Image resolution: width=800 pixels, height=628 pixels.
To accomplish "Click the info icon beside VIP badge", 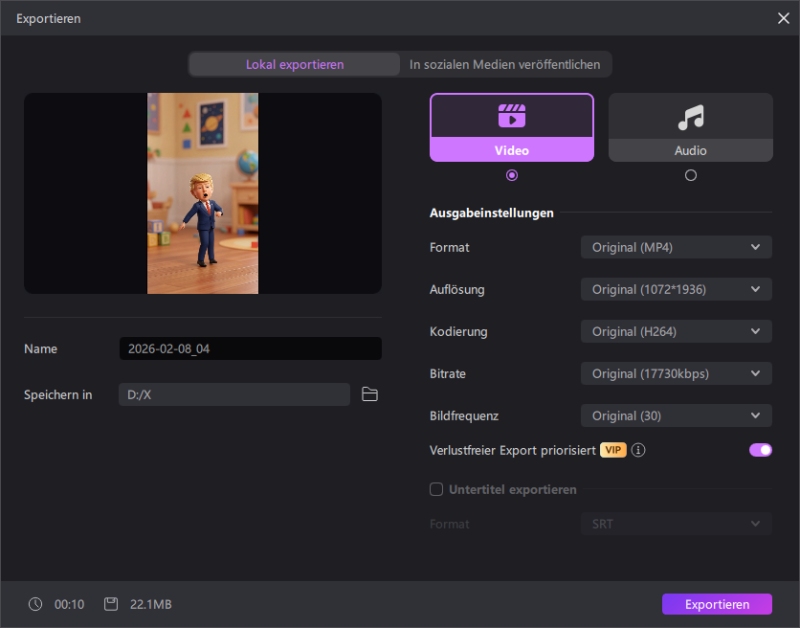I will pos(638,450).
